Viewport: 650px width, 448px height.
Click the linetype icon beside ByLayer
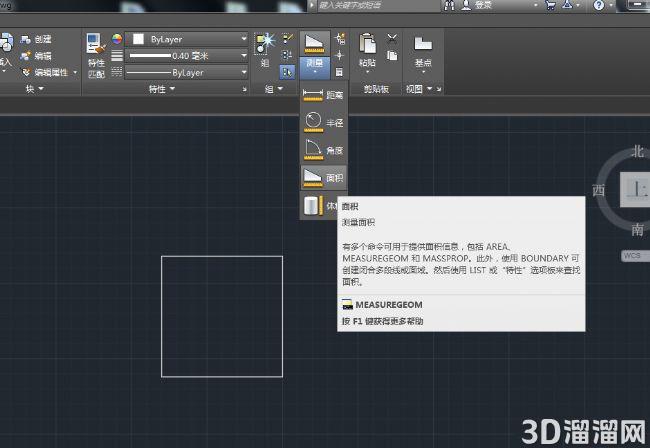click(x=117, y=72)
